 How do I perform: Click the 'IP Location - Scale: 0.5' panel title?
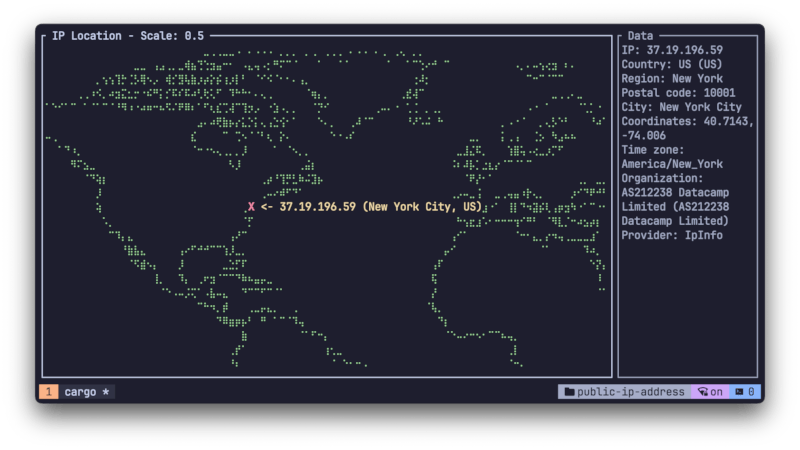point(127,36)
